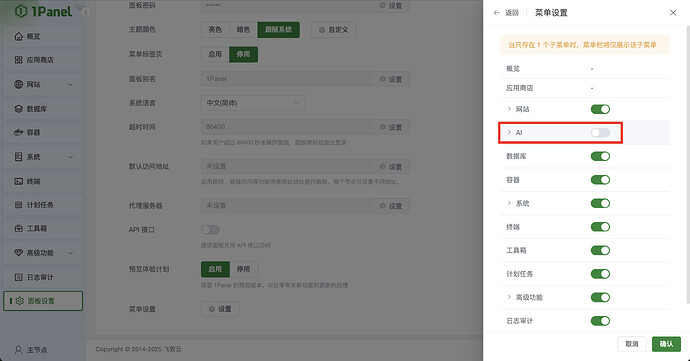Click gear icon of 默认访问地址 设置 button

pos(382,166)
